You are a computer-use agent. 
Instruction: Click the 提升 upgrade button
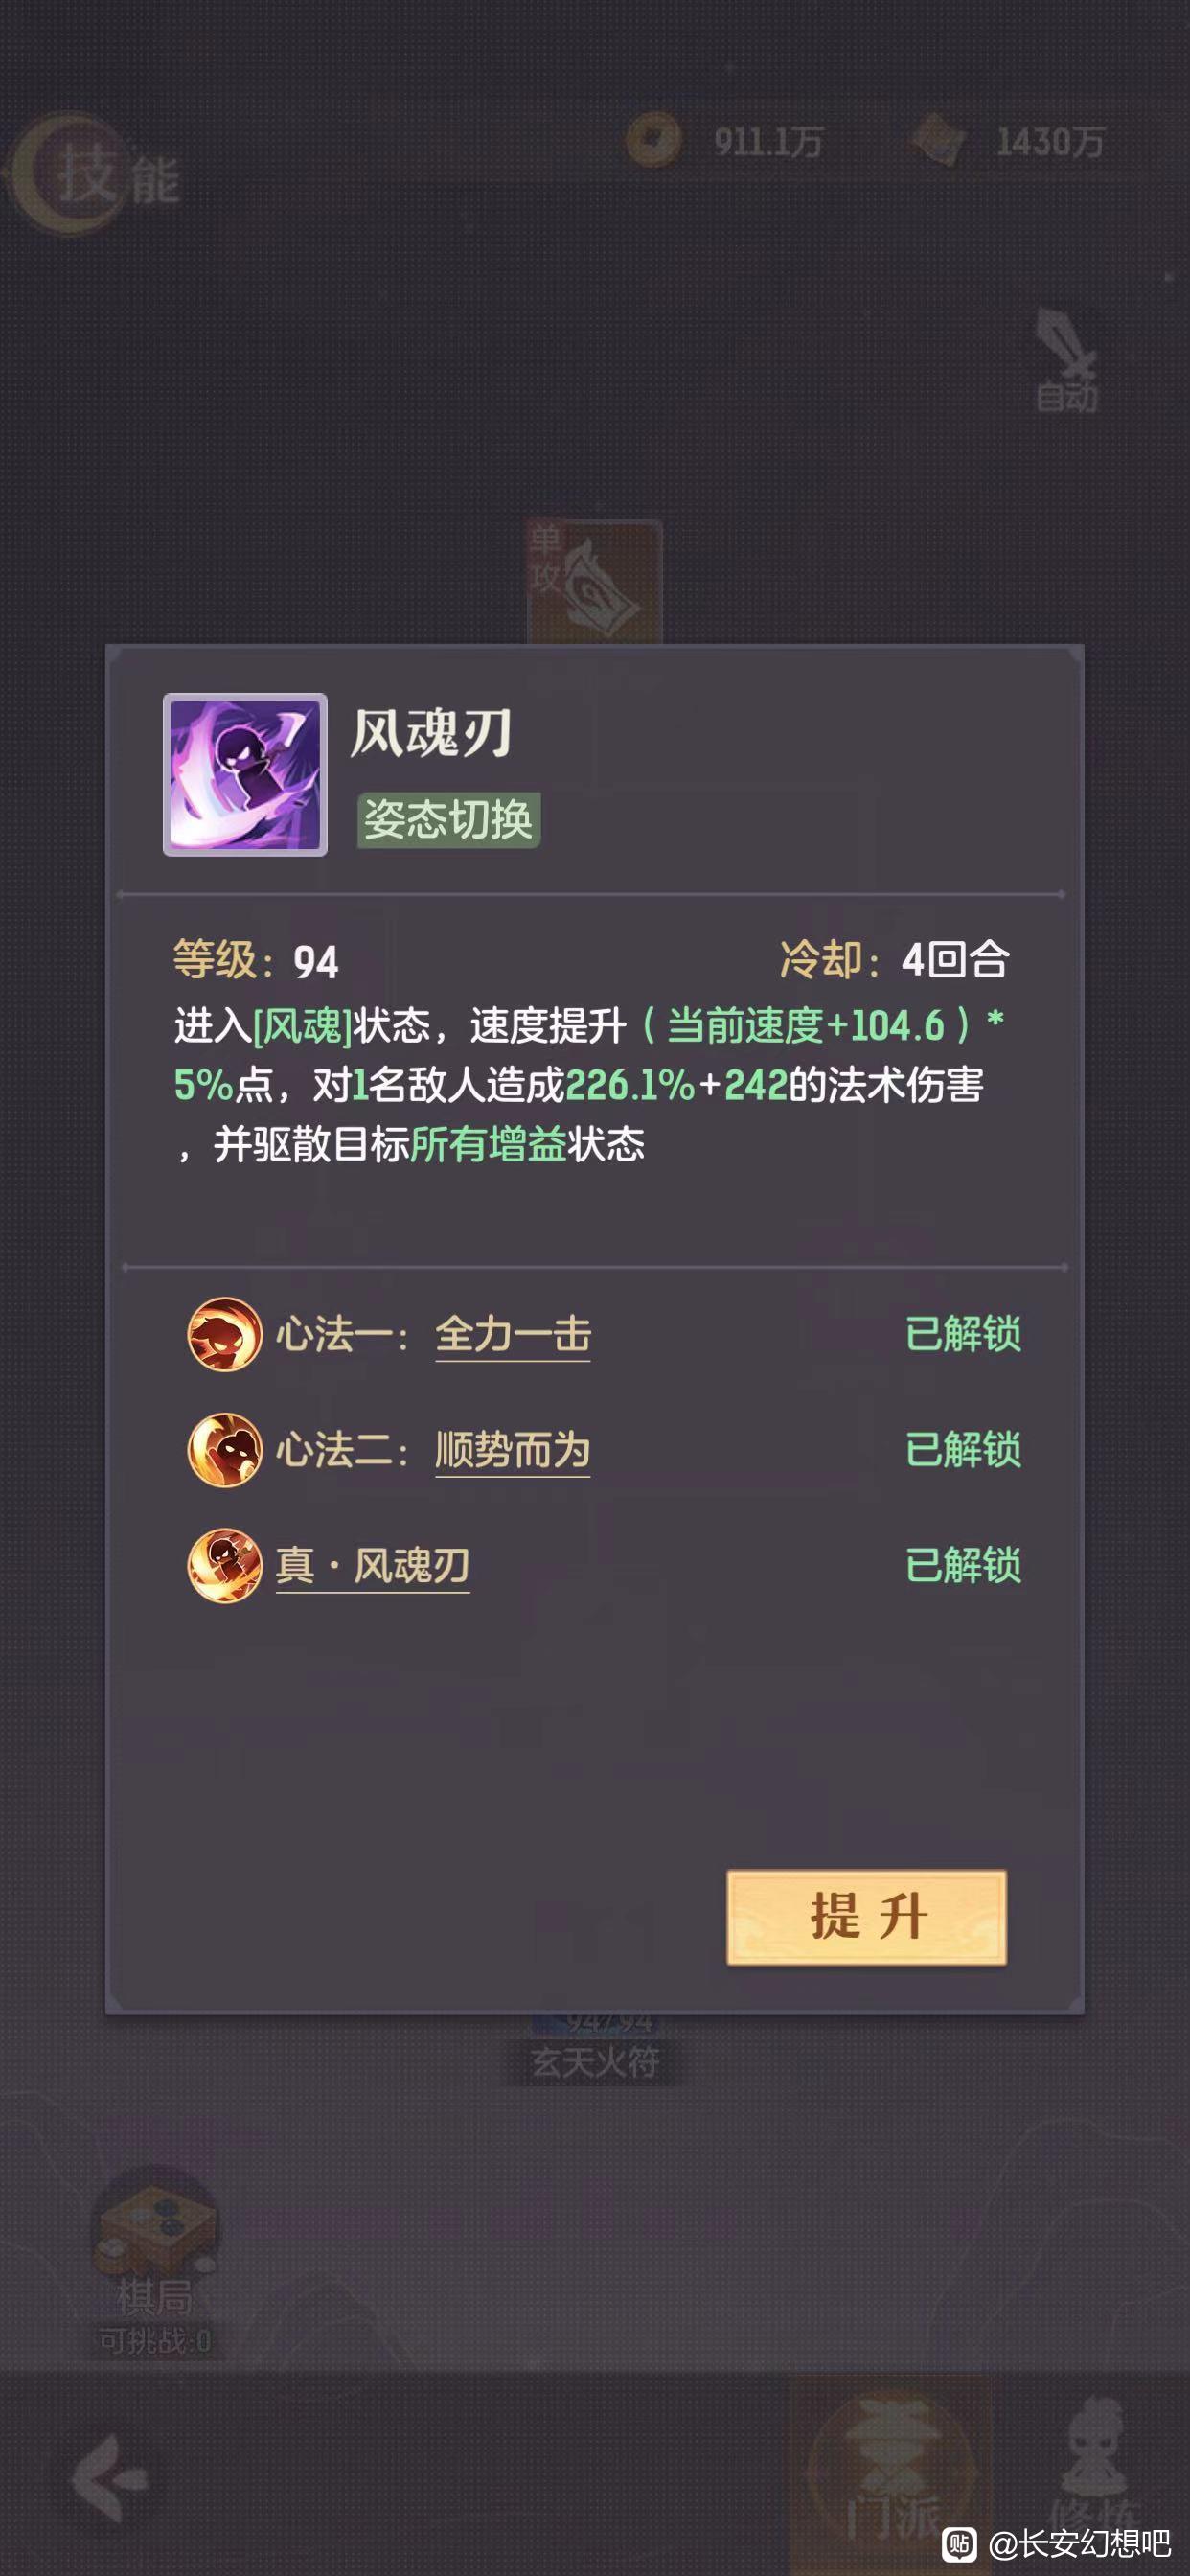click(866, 1917)
